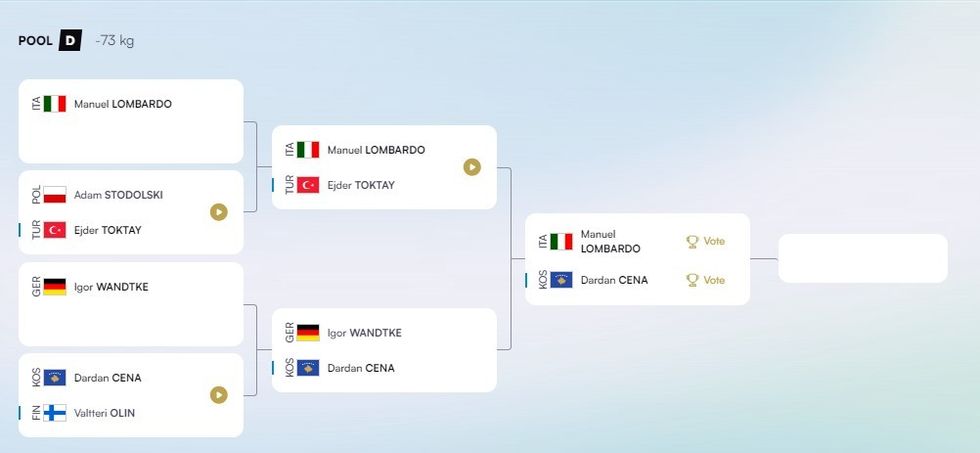
Task: Click the Pool D badge
Action: 69,41
